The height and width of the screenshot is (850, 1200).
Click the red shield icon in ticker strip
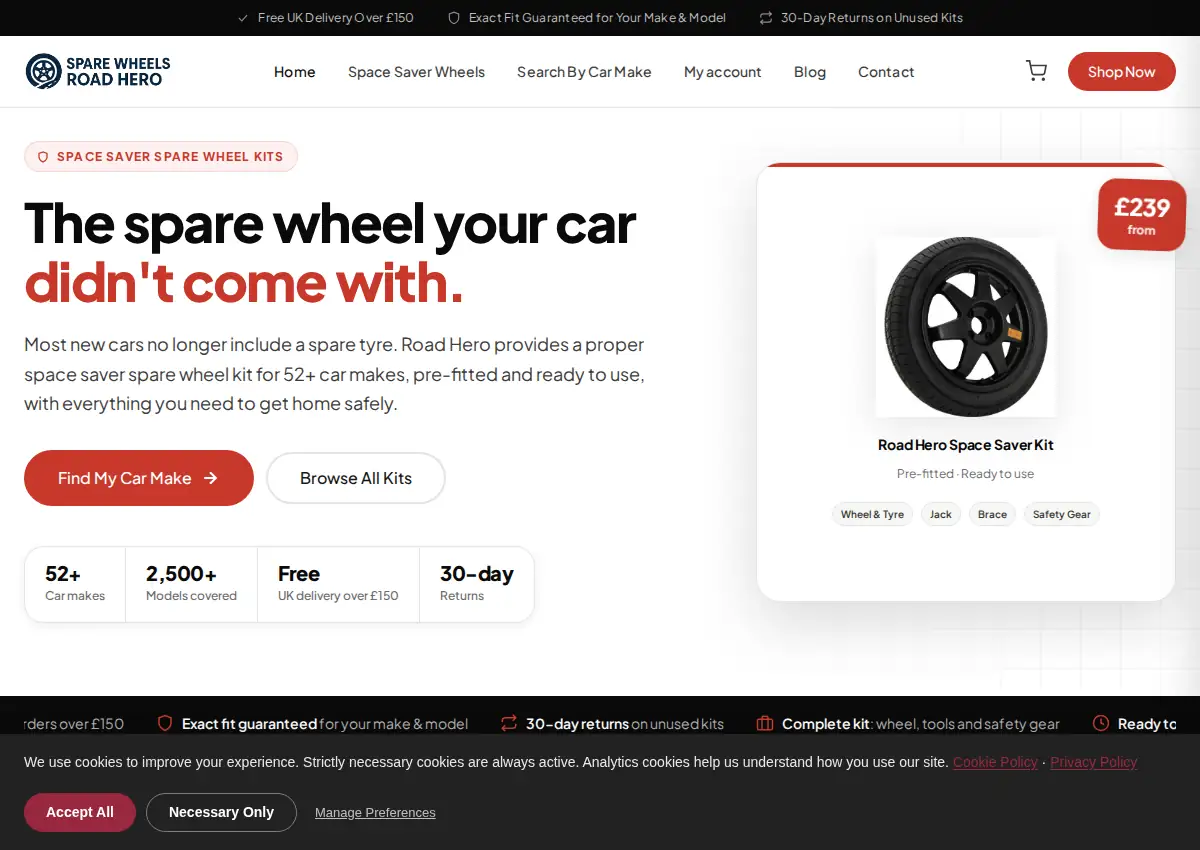165,723
